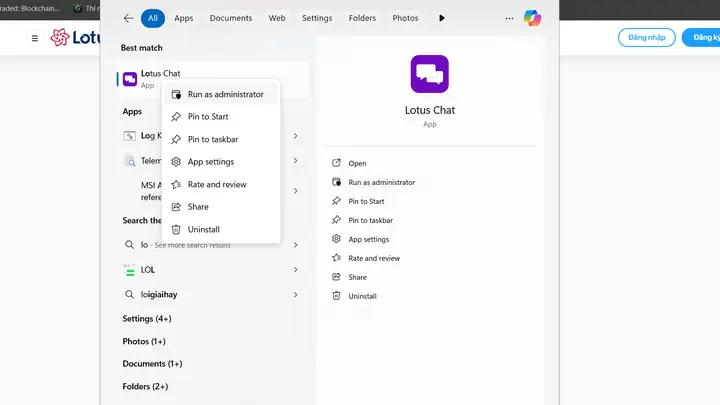This screenshot has height=405, width=720.
Task: Click the Đăng ký button on webpage
Action: [703, 38]
